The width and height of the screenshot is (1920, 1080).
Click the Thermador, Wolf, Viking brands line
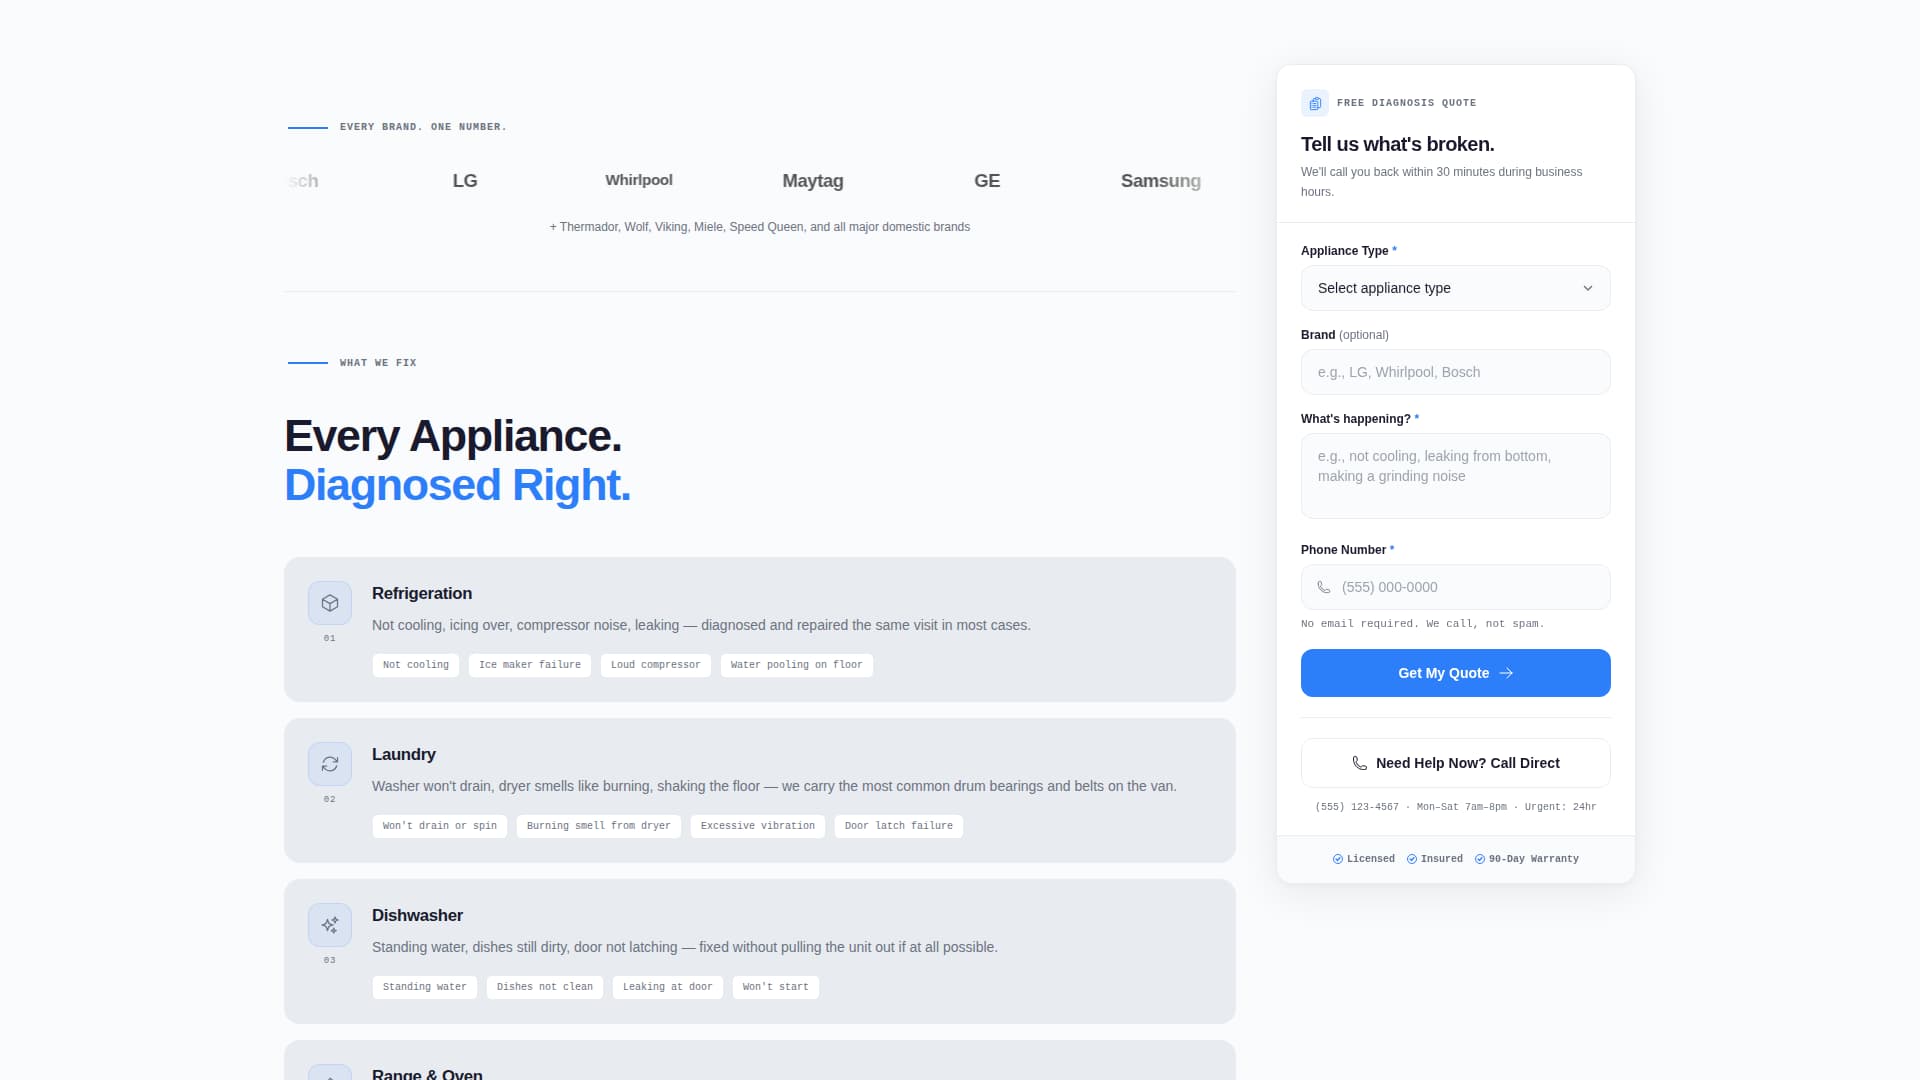(760, 227)
